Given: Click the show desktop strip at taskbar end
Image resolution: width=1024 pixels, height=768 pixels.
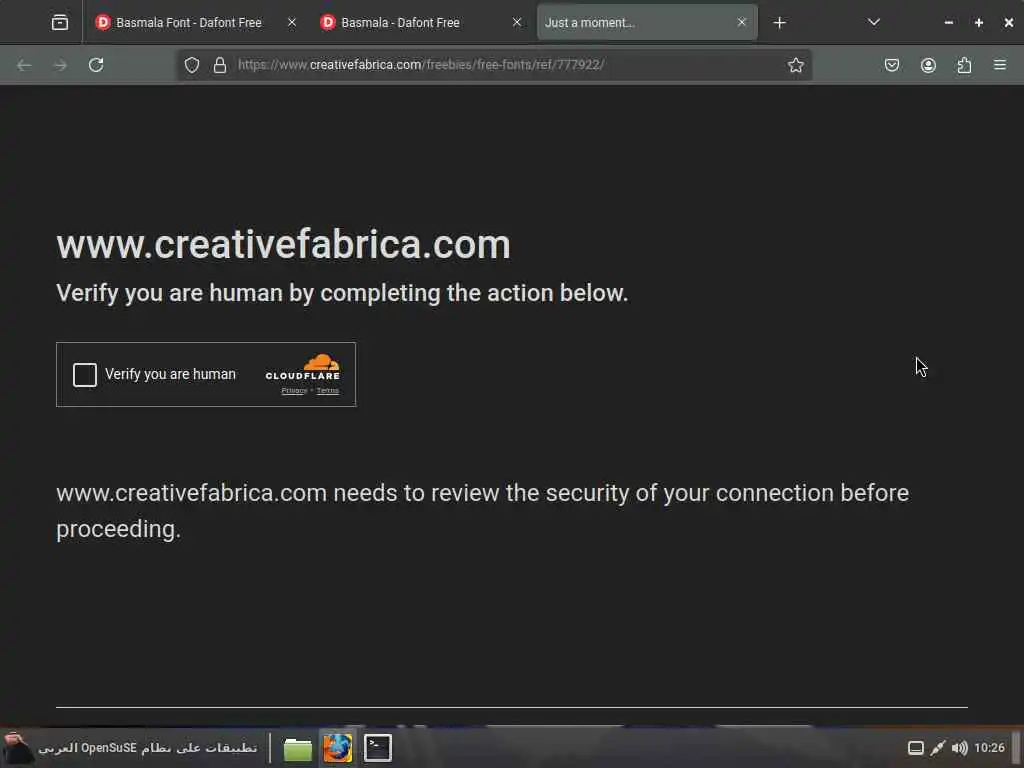Looking at the screenshot, I should tap(1017, 748).
